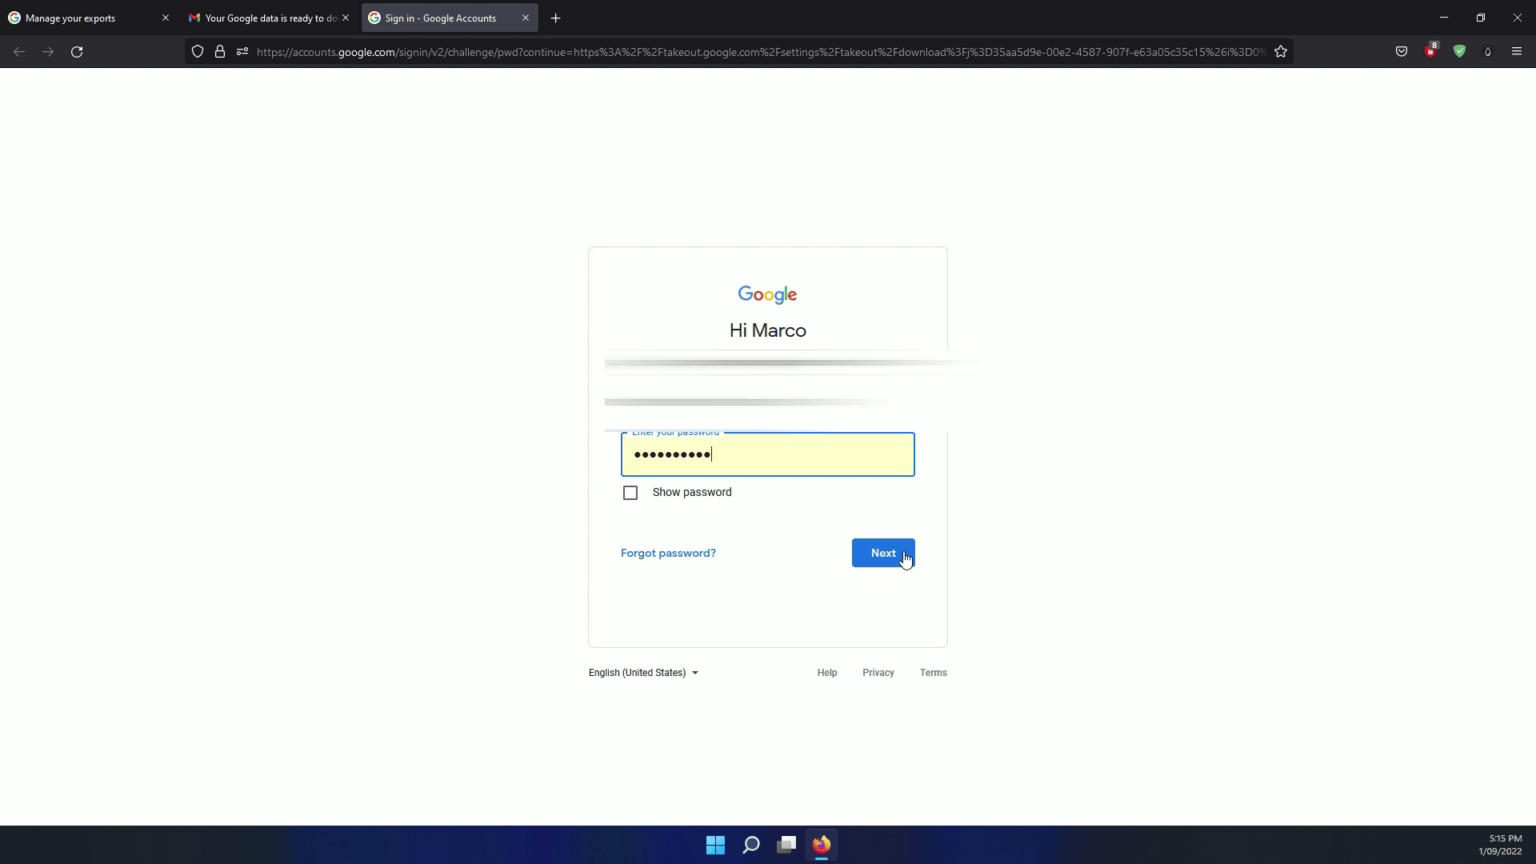Click the droplet-shaped extension icon
This screenshot has height=864, width=1536.
pos(1487,51)
